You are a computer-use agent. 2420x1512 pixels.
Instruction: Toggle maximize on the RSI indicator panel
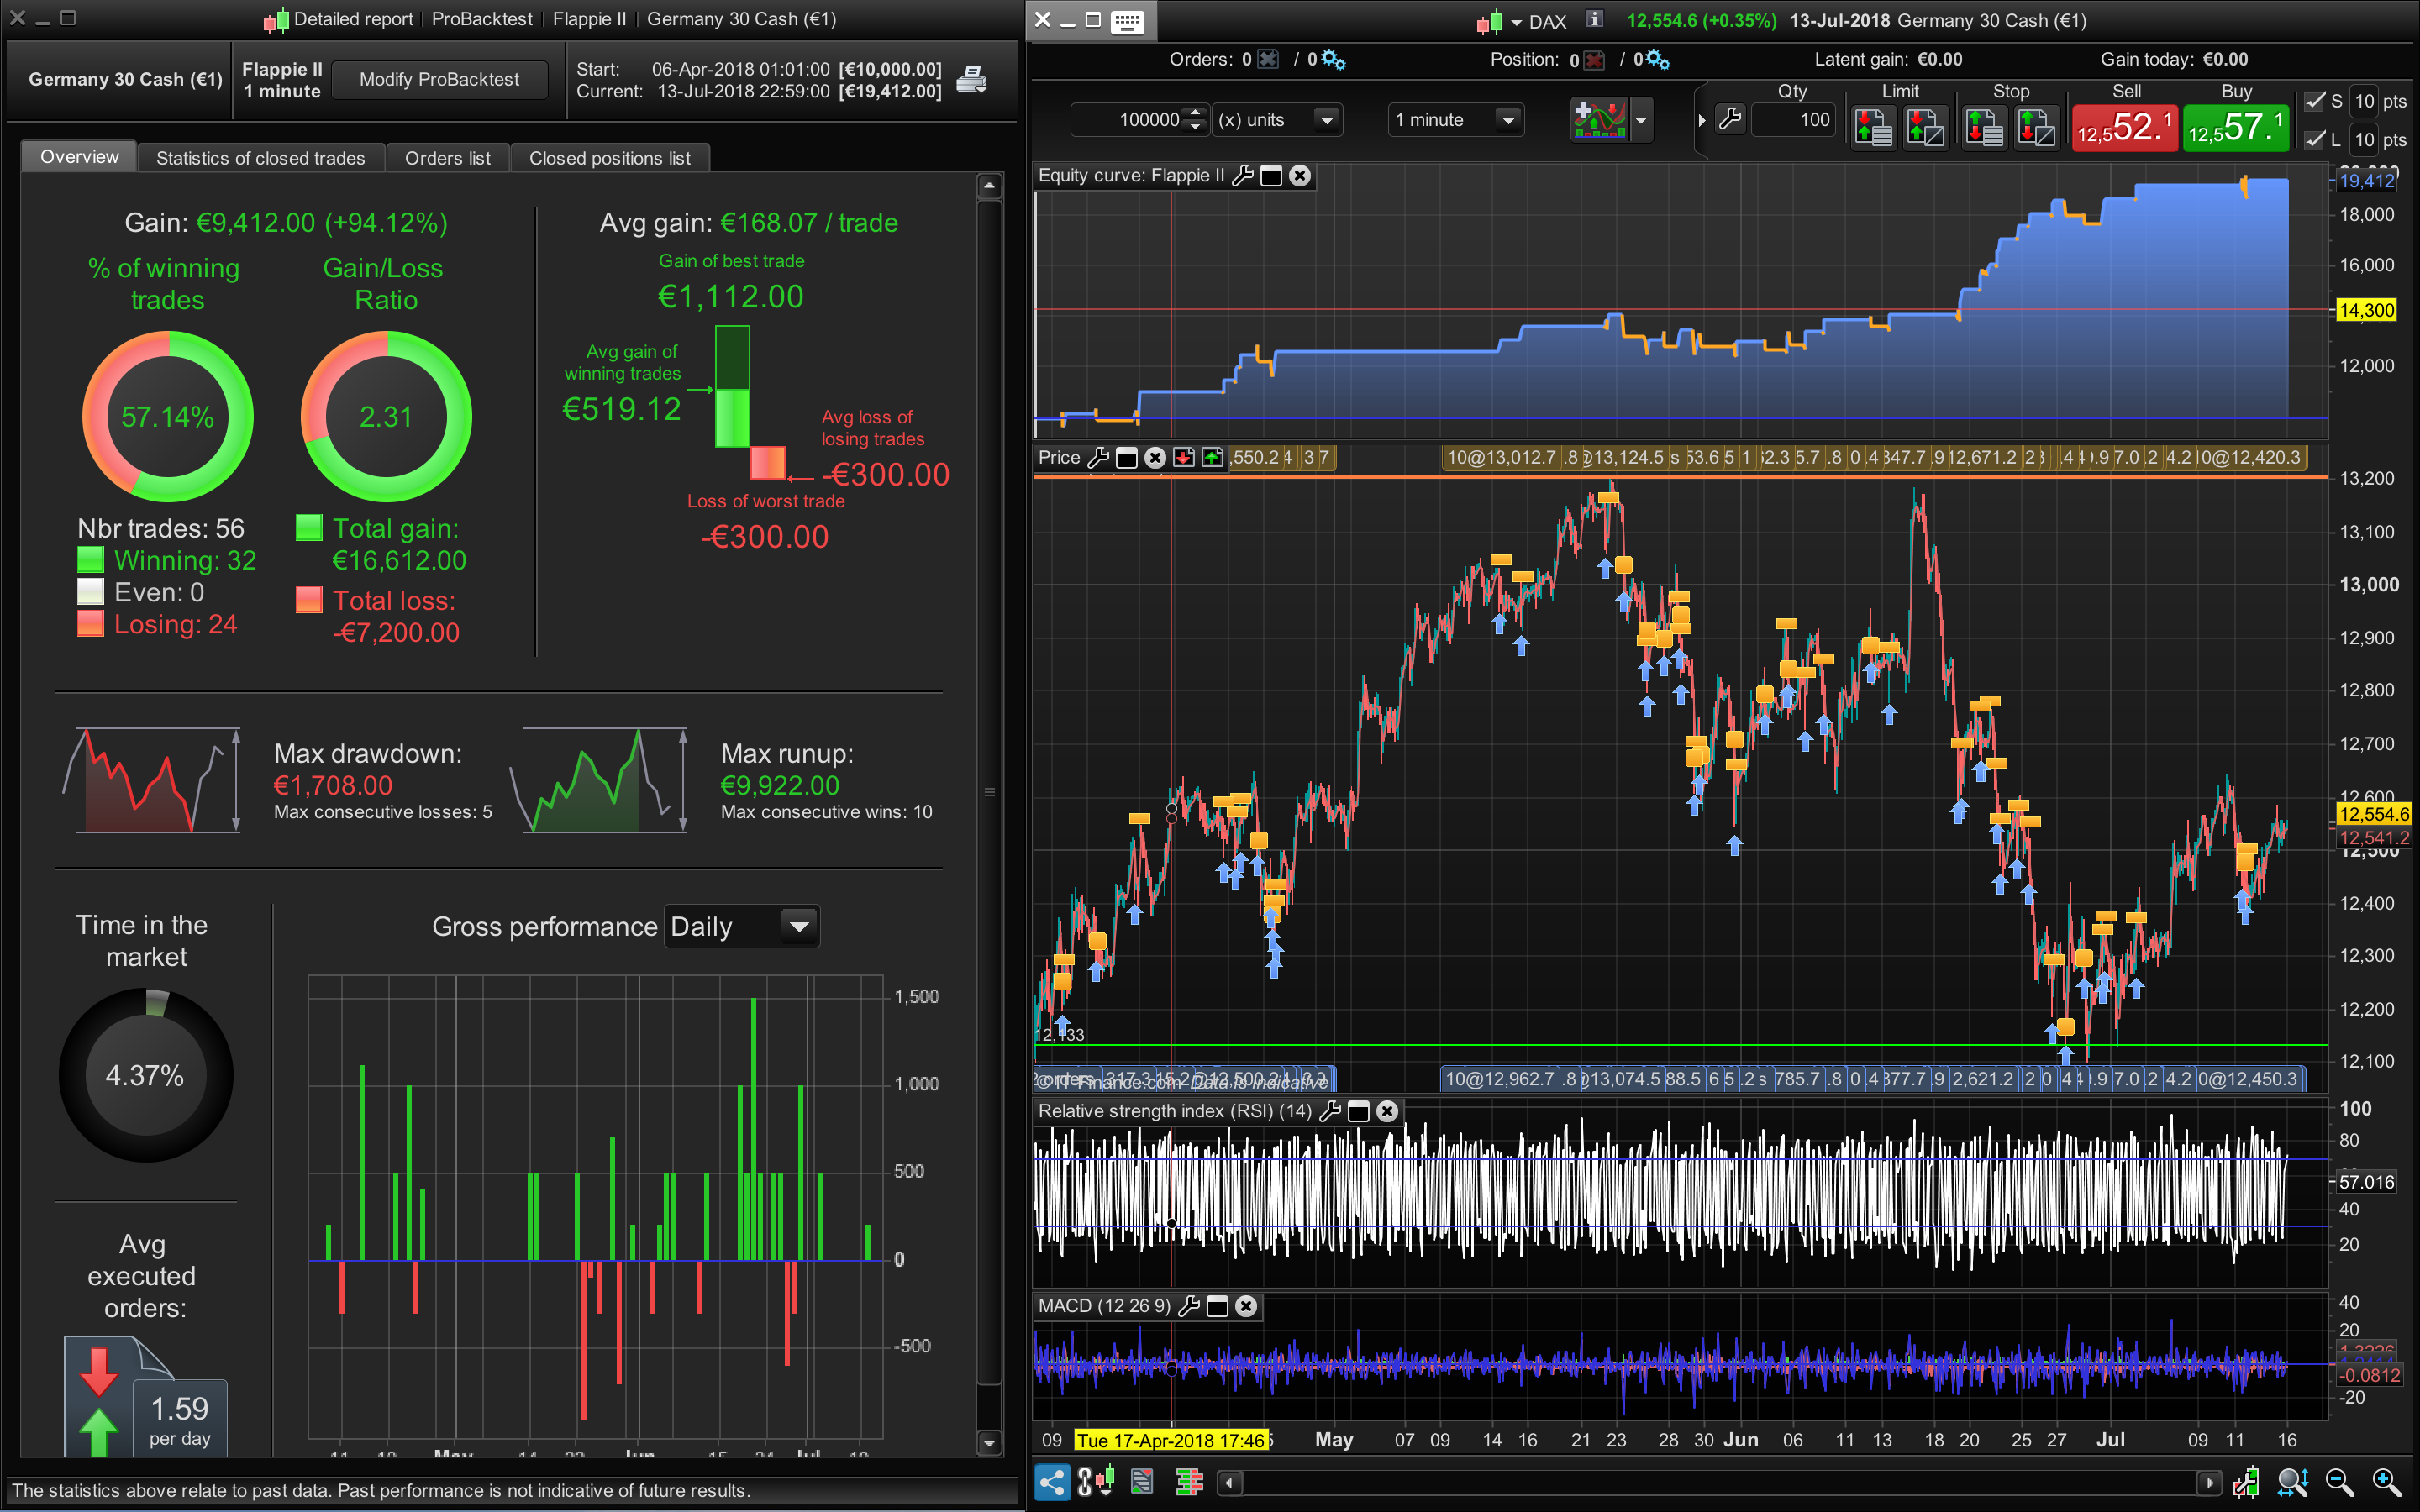click(1359, 1111)
